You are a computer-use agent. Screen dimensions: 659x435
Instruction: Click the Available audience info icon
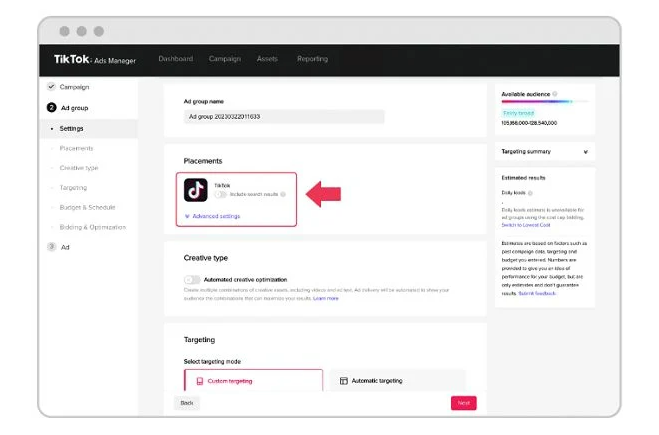coord(555,94)
